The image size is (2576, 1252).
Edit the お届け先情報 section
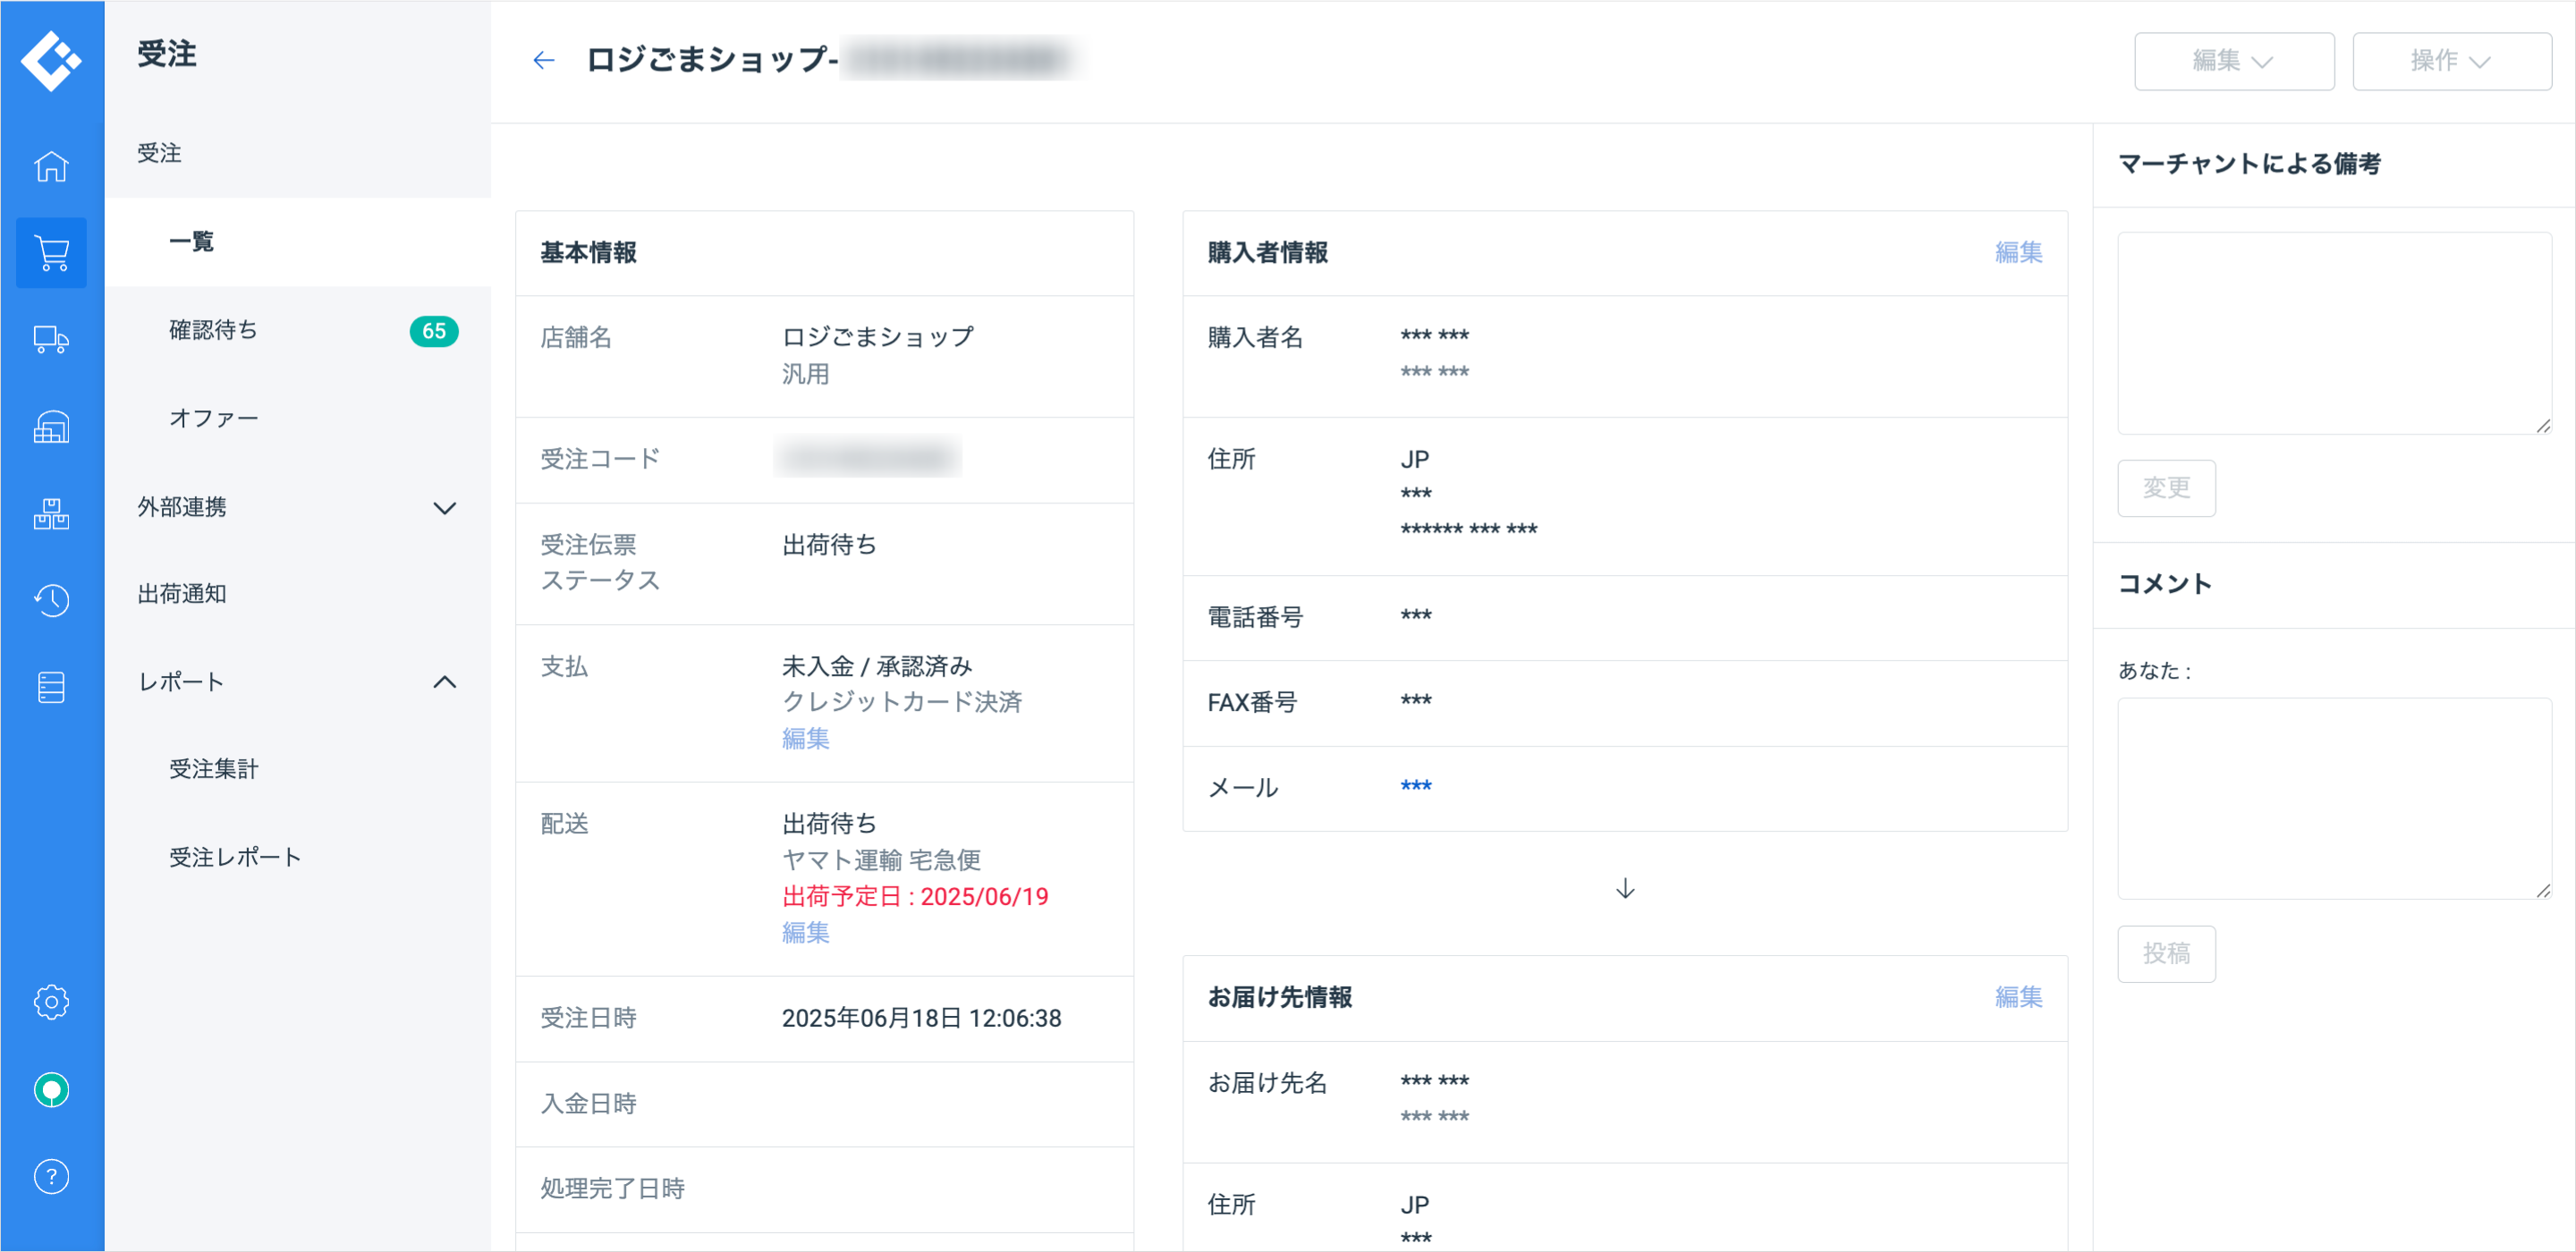point(2018,997)
